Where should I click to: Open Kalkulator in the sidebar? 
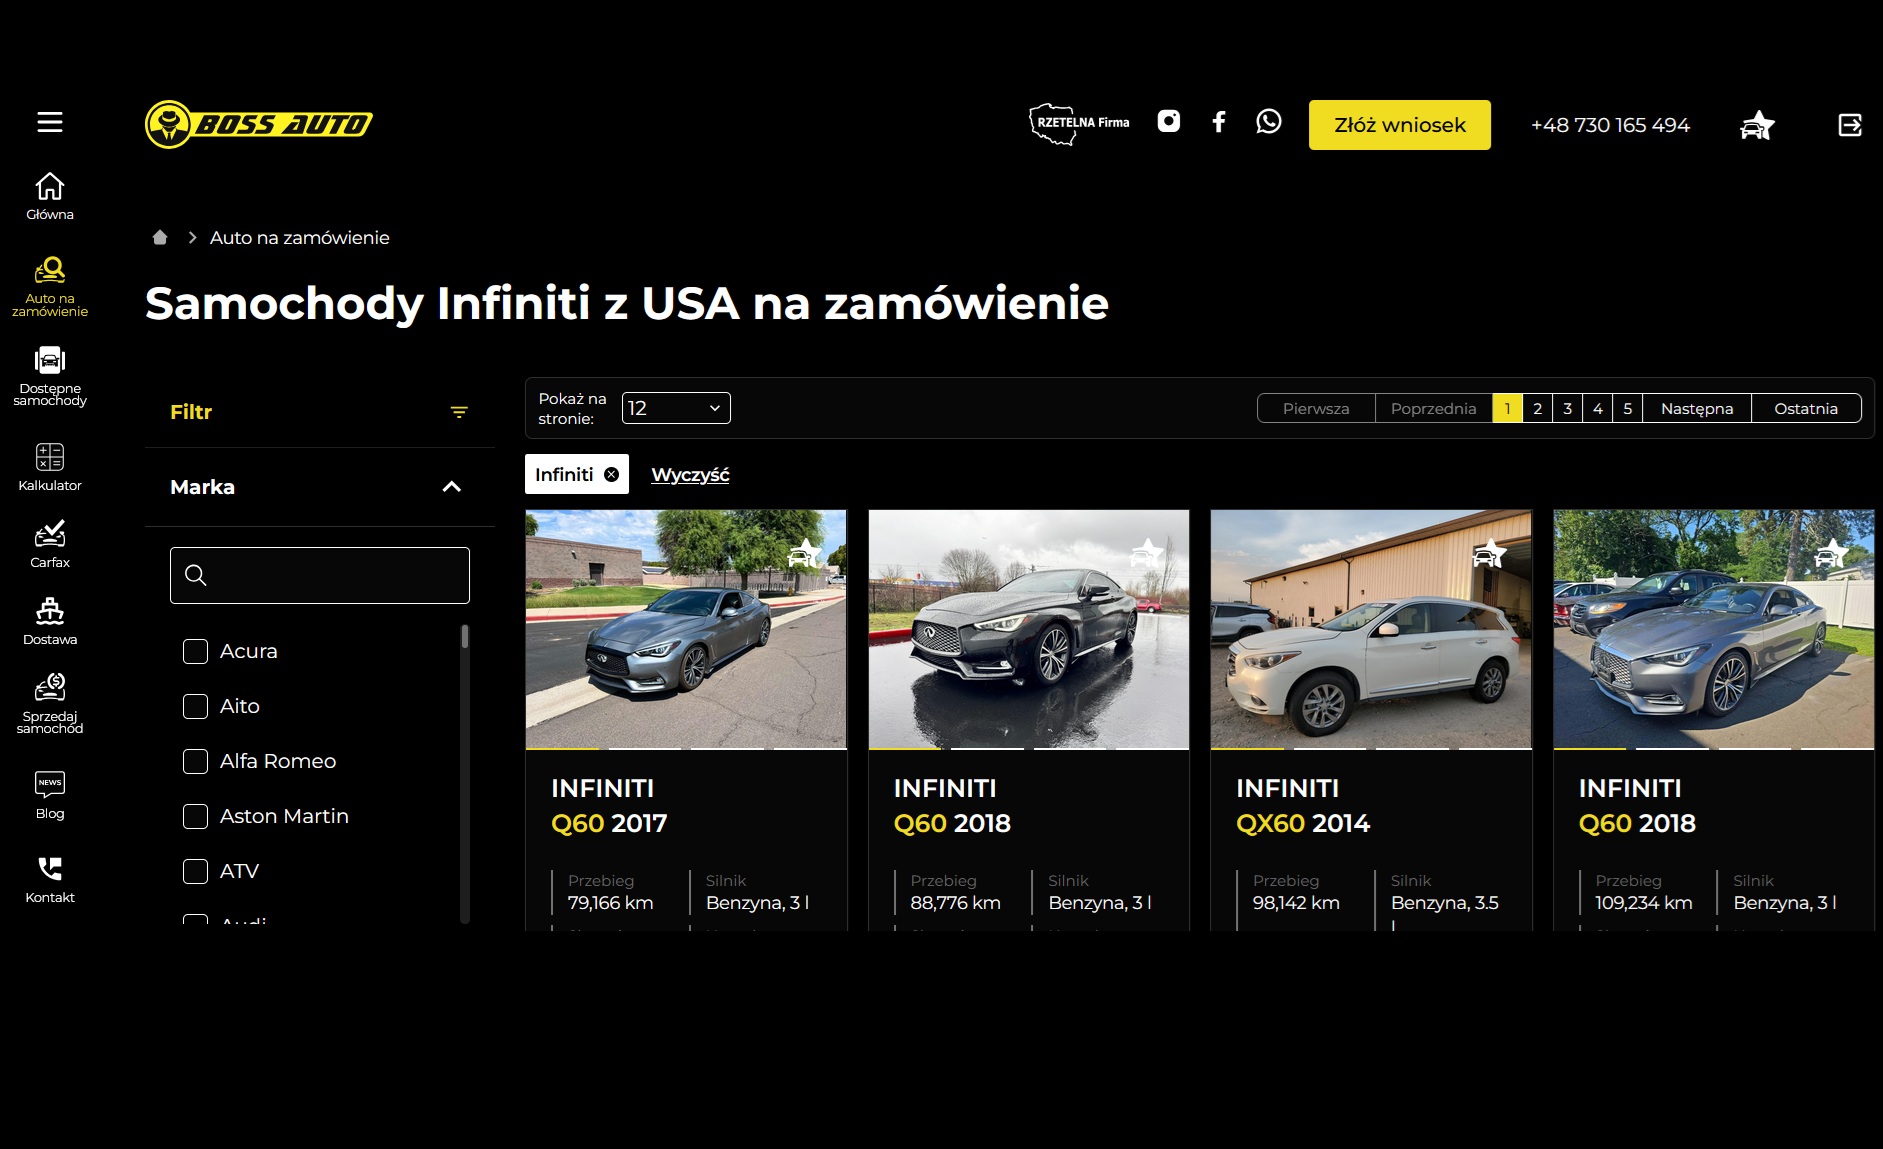coord(50,467)
